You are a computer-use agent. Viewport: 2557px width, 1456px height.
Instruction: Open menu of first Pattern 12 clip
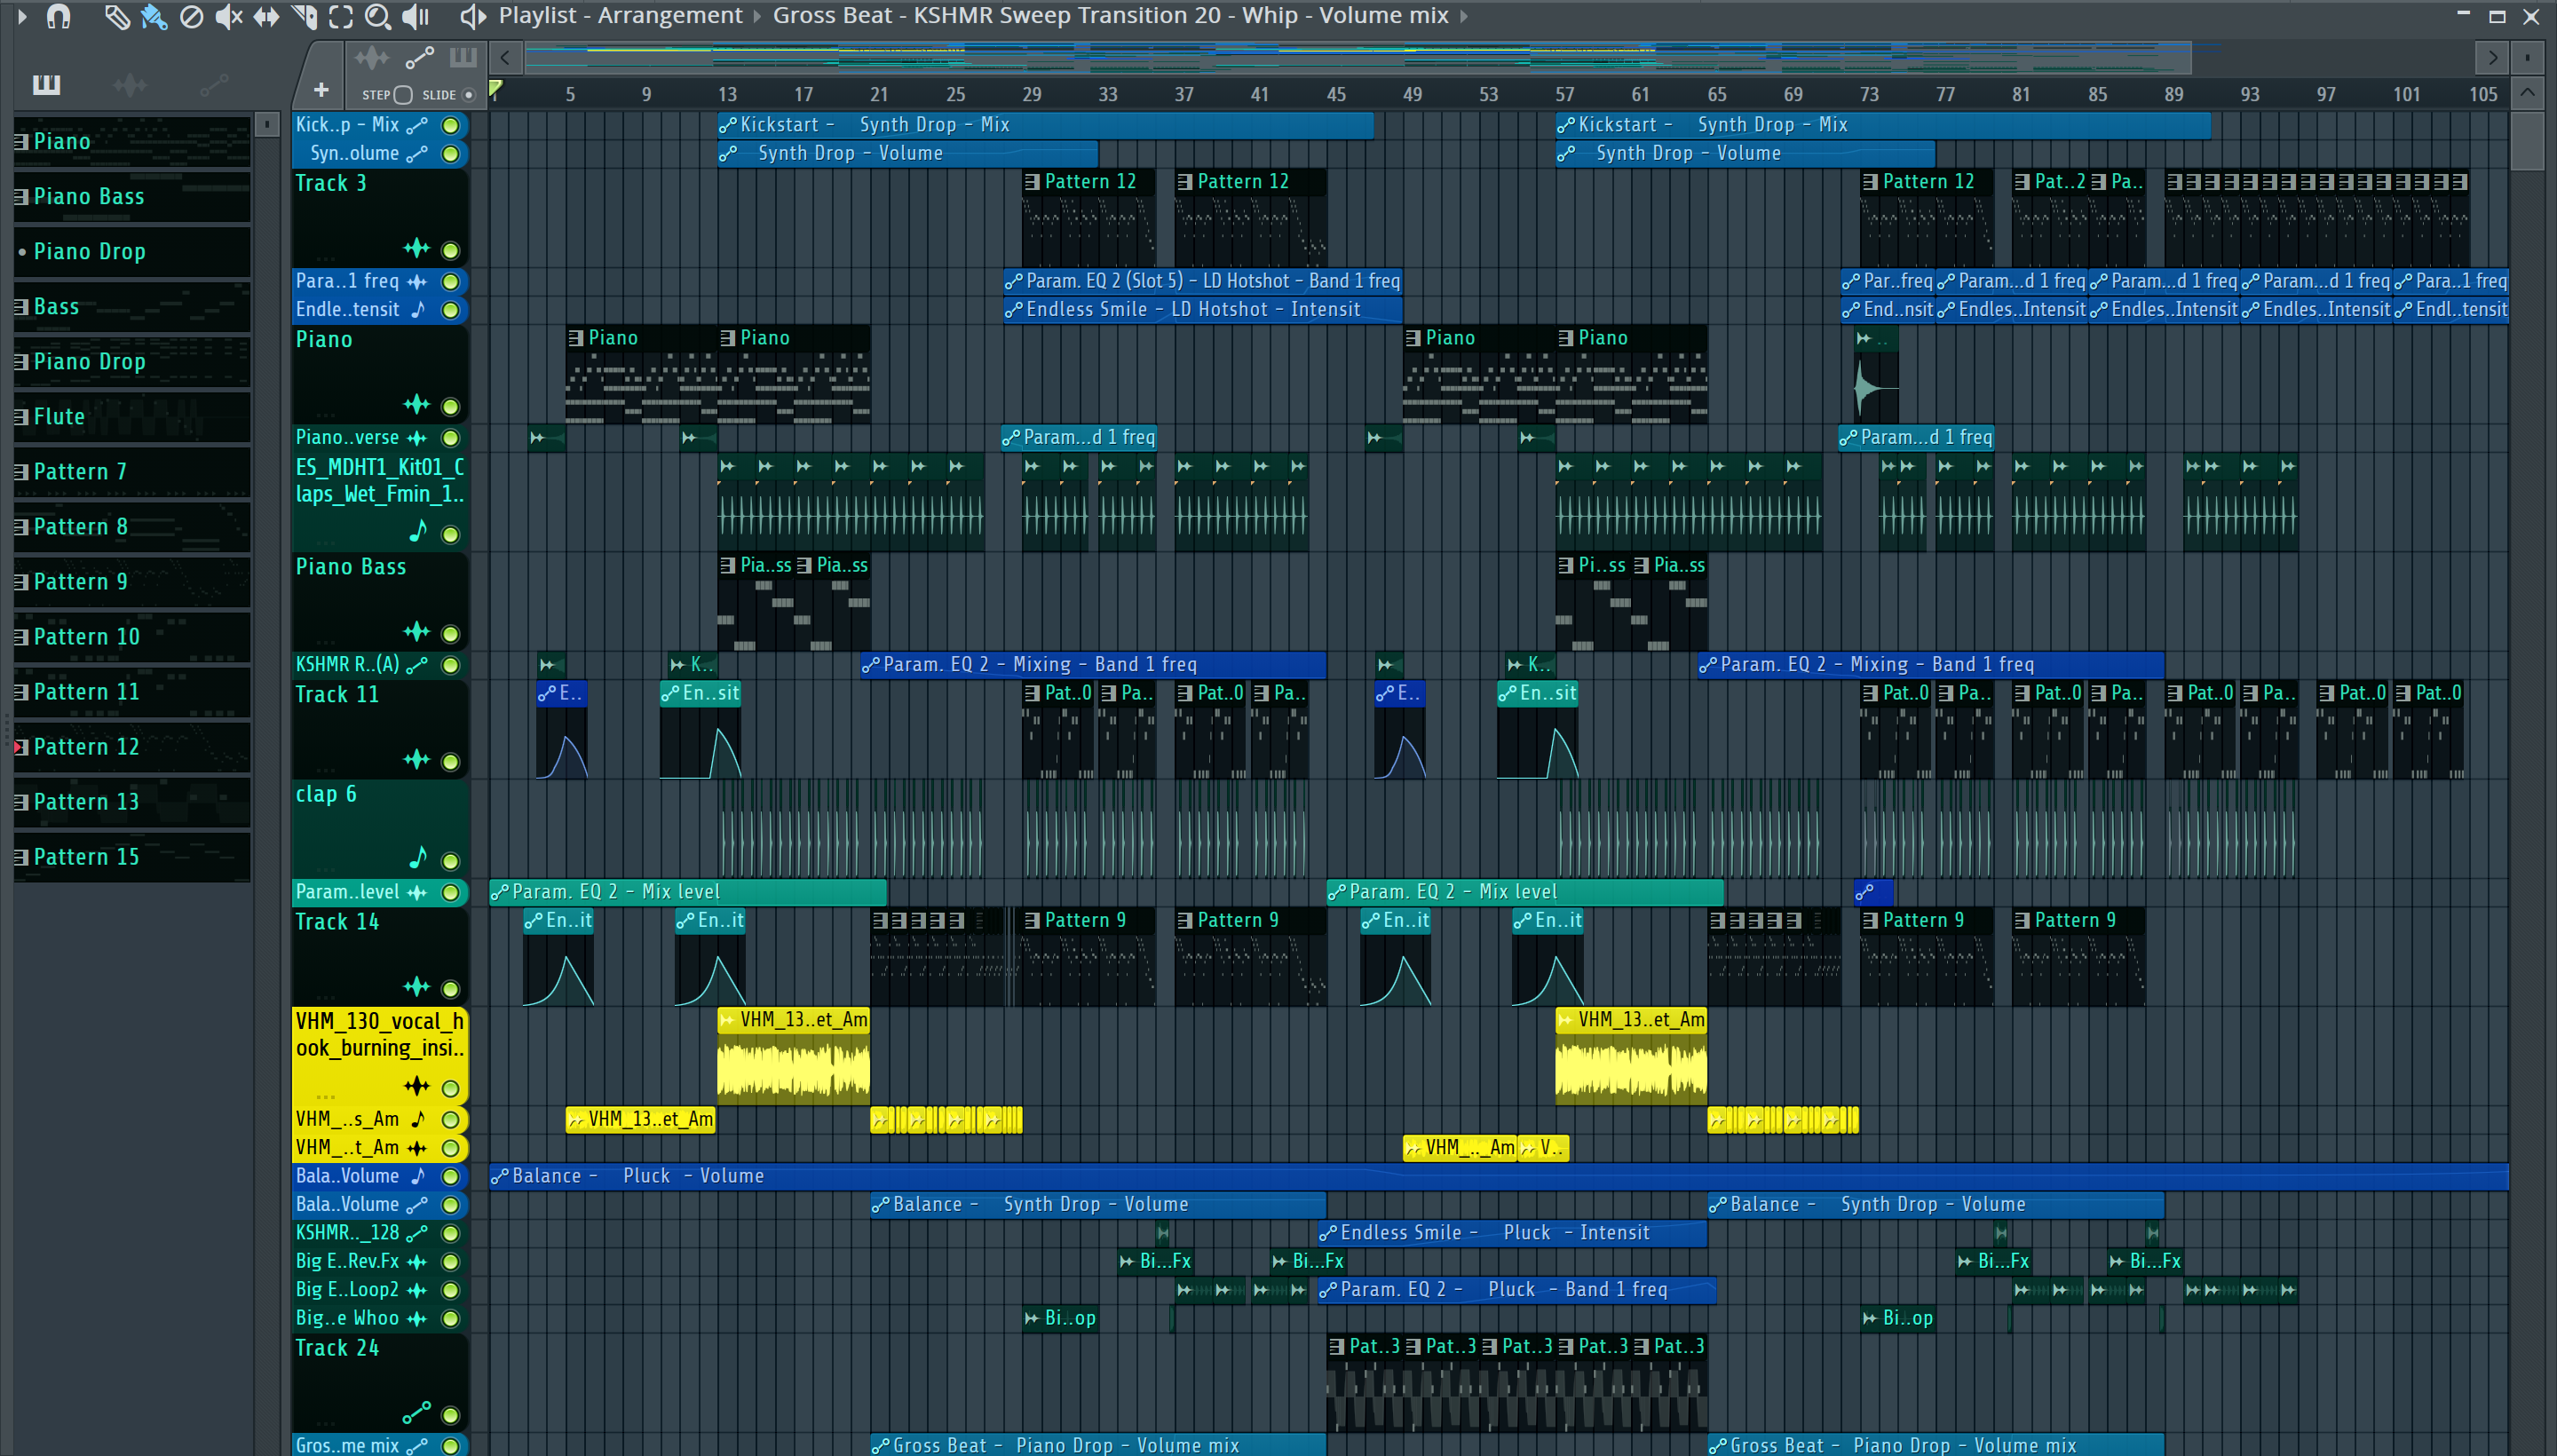click(x=1032, y=182)
